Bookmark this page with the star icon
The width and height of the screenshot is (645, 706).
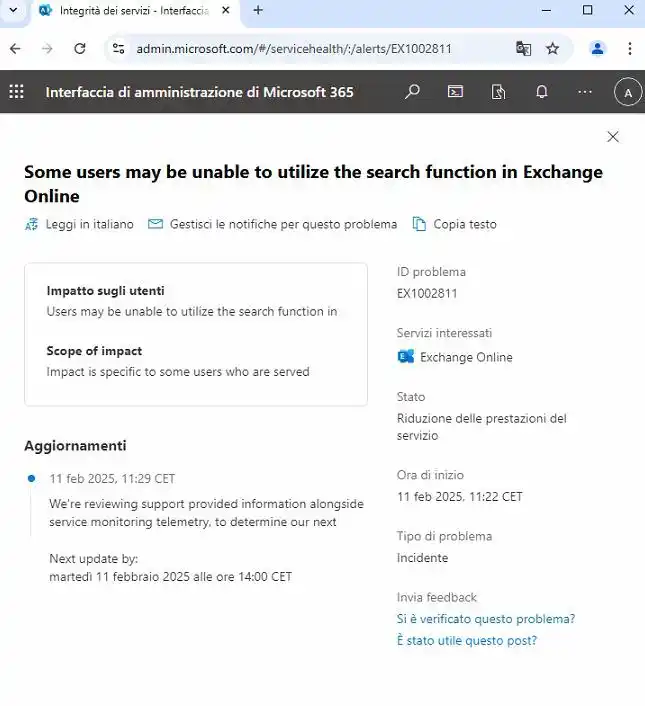tap(552, 49)
